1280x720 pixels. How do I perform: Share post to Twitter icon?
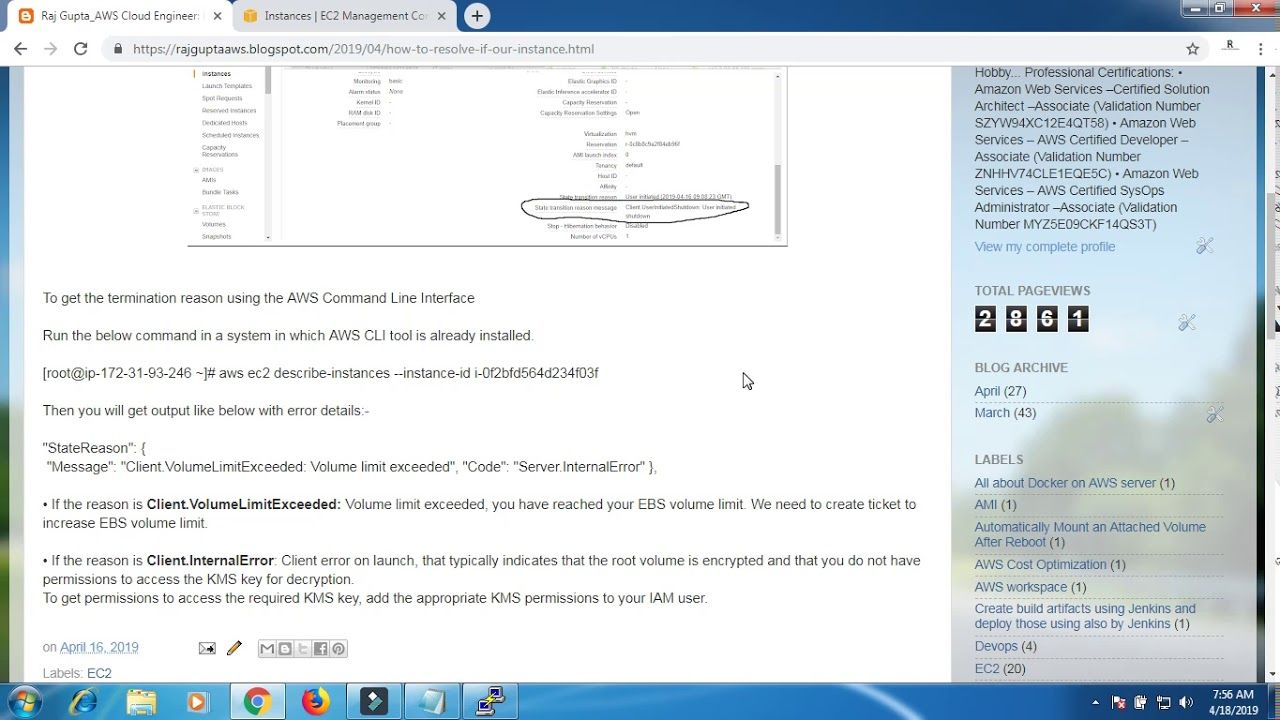coord(303,648)
